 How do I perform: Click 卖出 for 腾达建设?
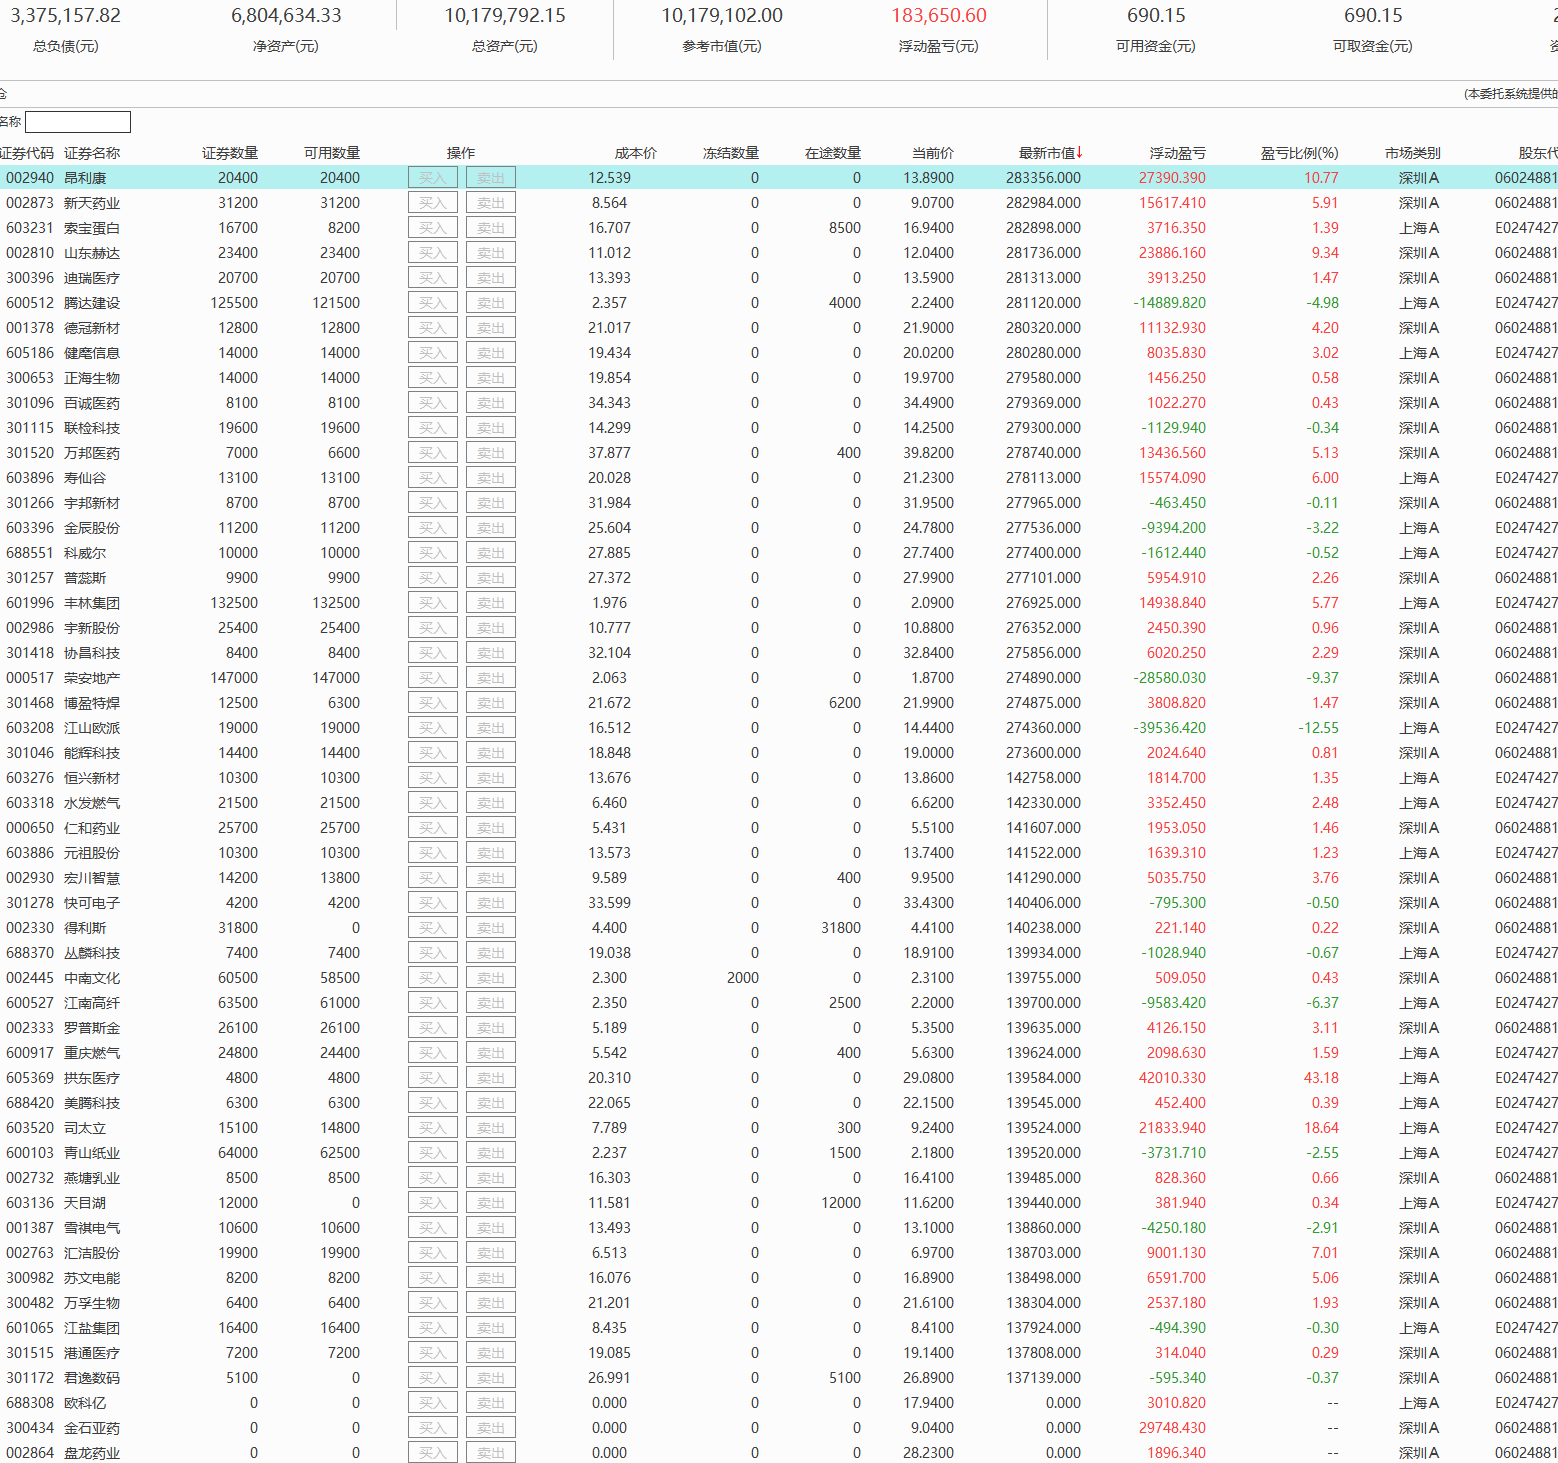[x=491, y=303]
